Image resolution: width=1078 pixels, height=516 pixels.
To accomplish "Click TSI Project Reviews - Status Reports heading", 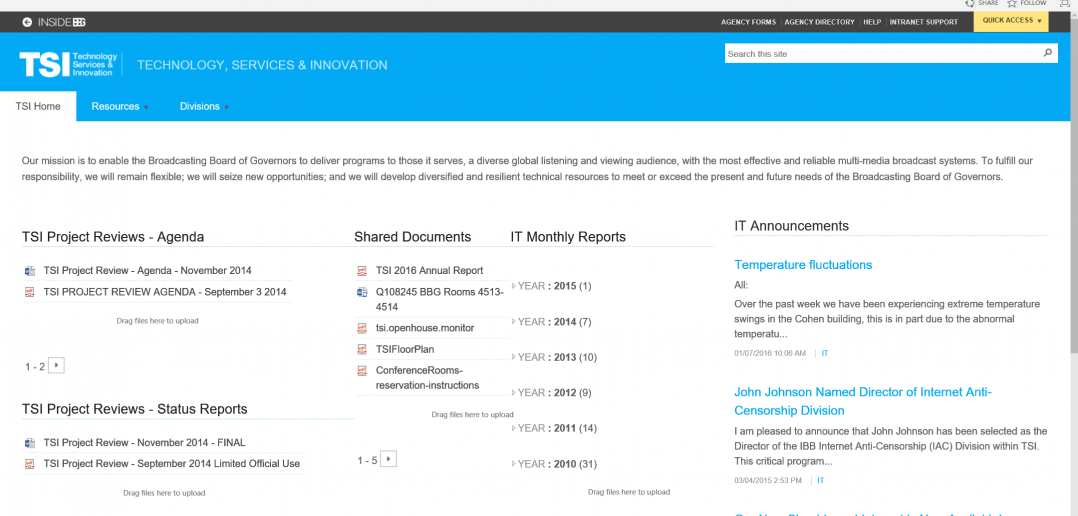I will (x=135, y=410).
